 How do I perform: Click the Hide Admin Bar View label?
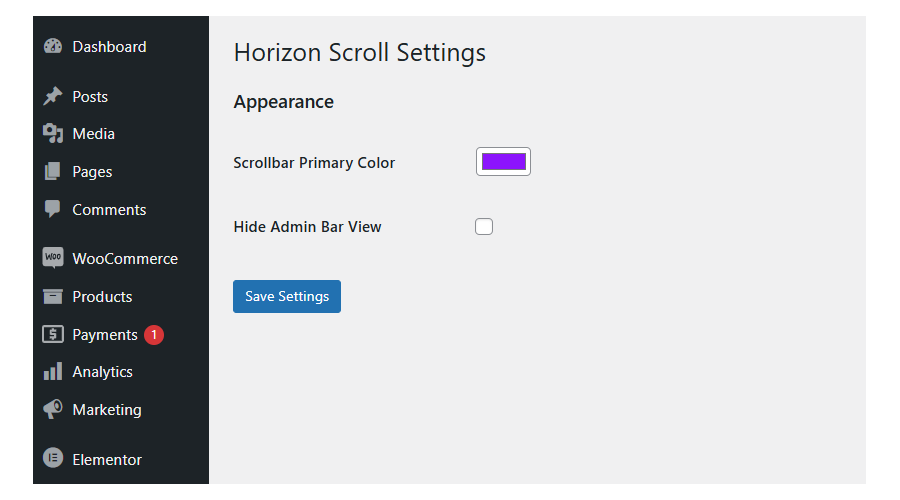pyautogui.click(x=307, y=227)
